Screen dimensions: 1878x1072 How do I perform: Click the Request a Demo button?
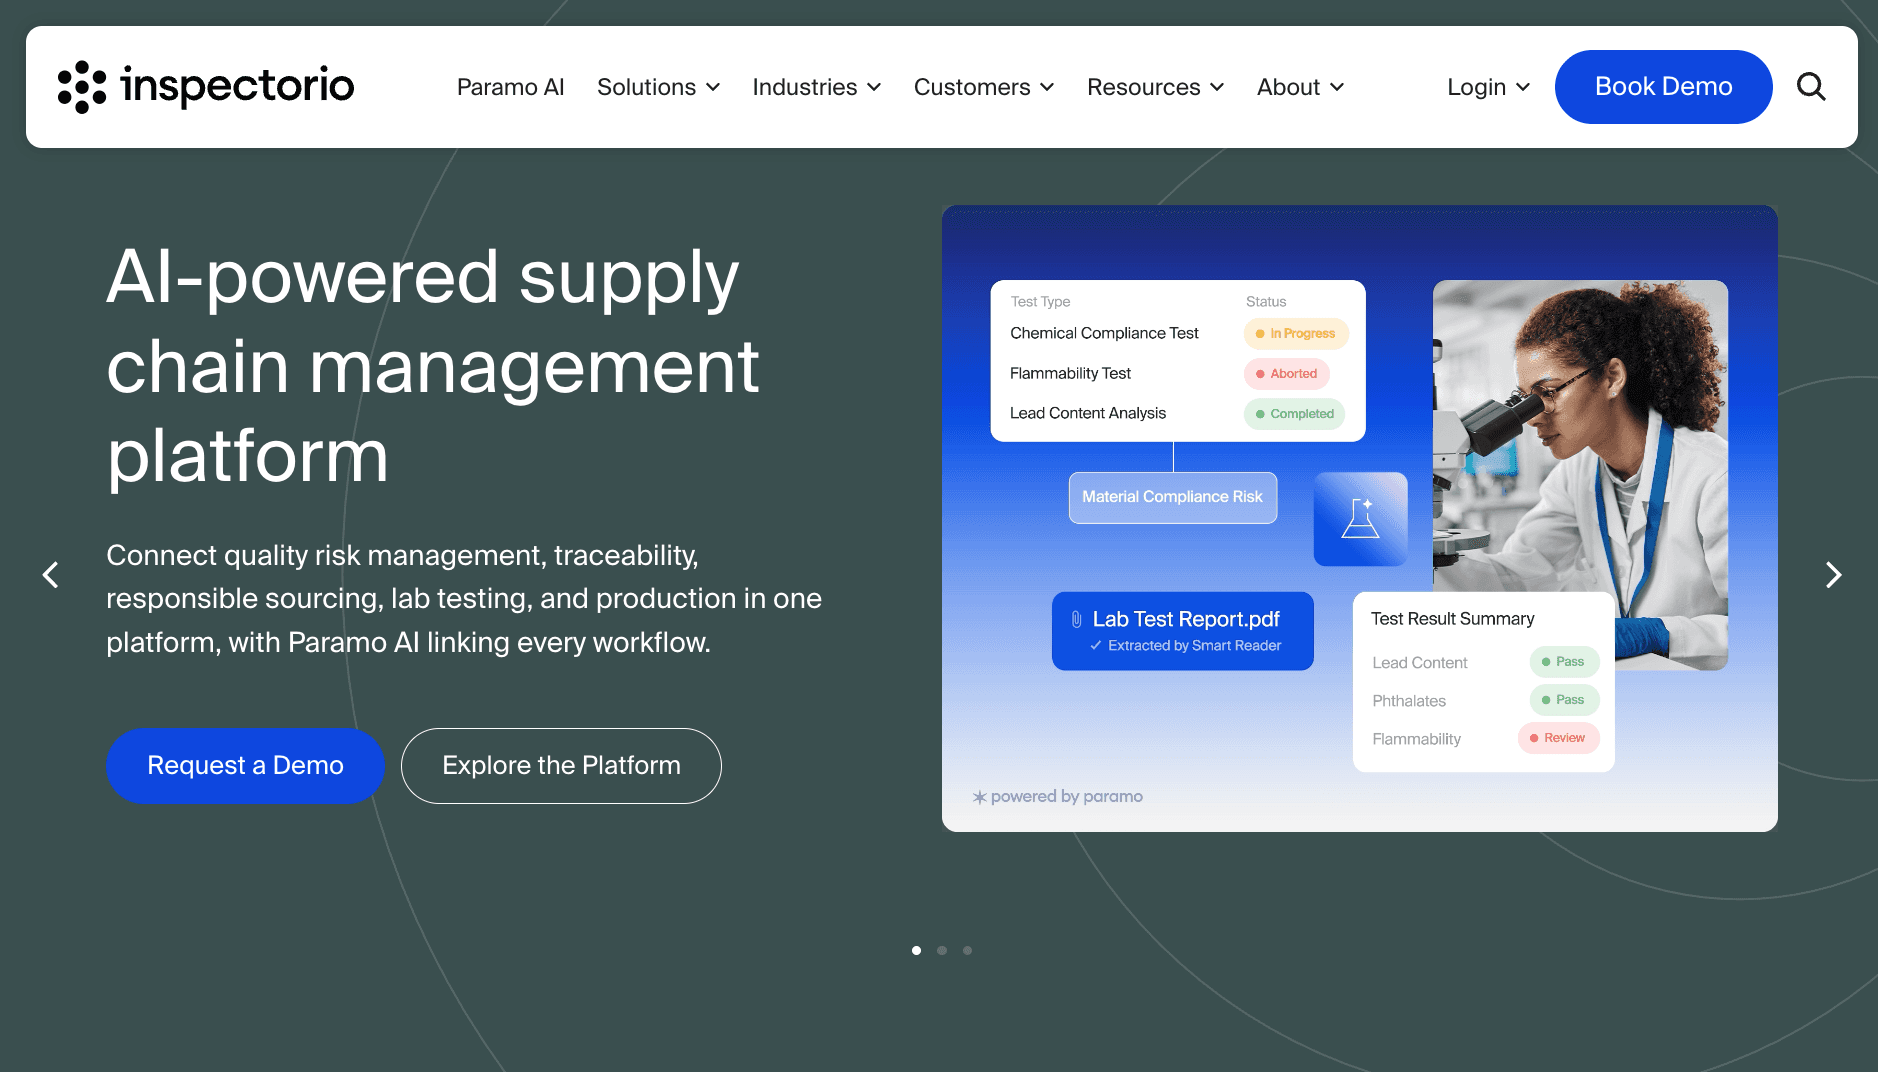tap(246, 766)
